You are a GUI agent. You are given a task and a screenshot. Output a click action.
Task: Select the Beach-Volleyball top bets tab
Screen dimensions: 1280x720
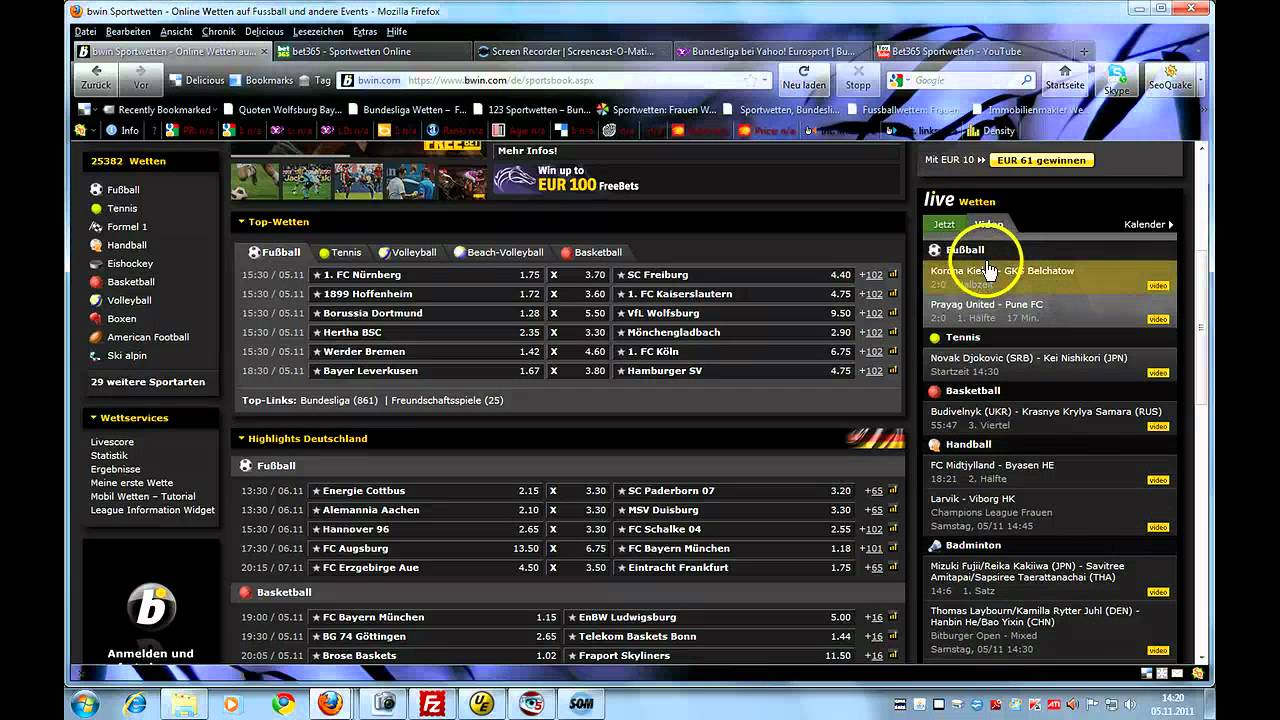click(x=498, y=253)
